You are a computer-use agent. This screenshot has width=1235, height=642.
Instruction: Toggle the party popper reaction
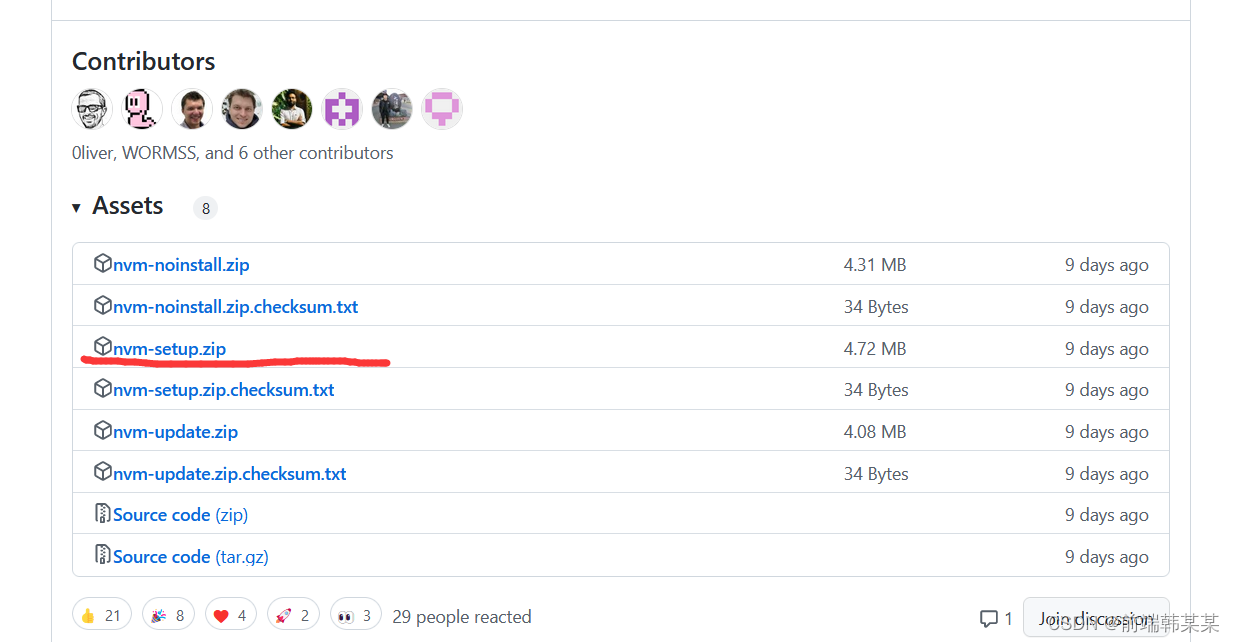coord(168,616)
